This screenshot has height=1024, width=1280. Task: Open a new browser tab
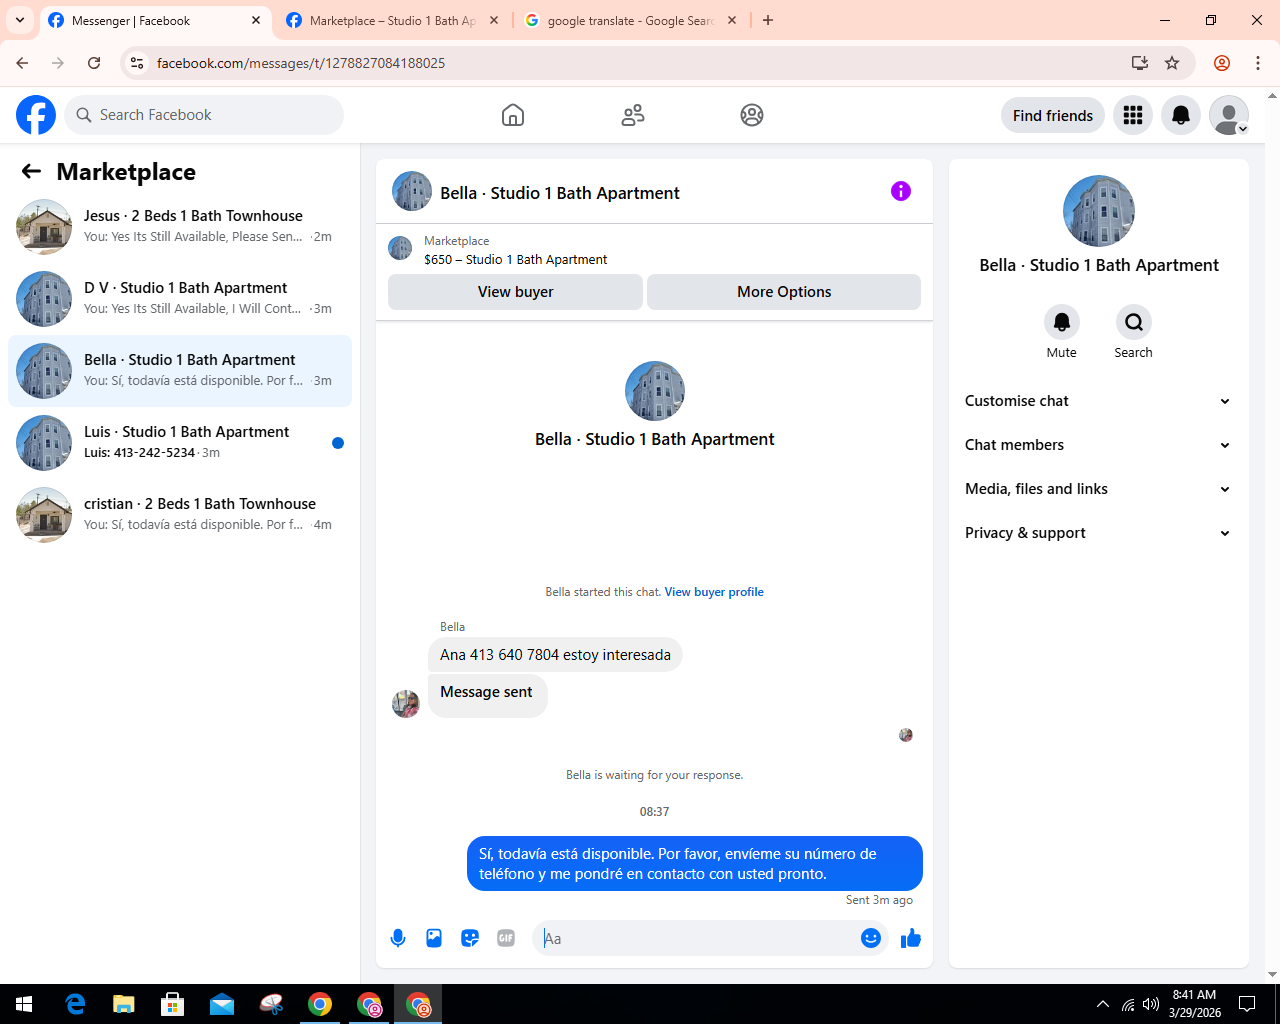coord(768,20)
